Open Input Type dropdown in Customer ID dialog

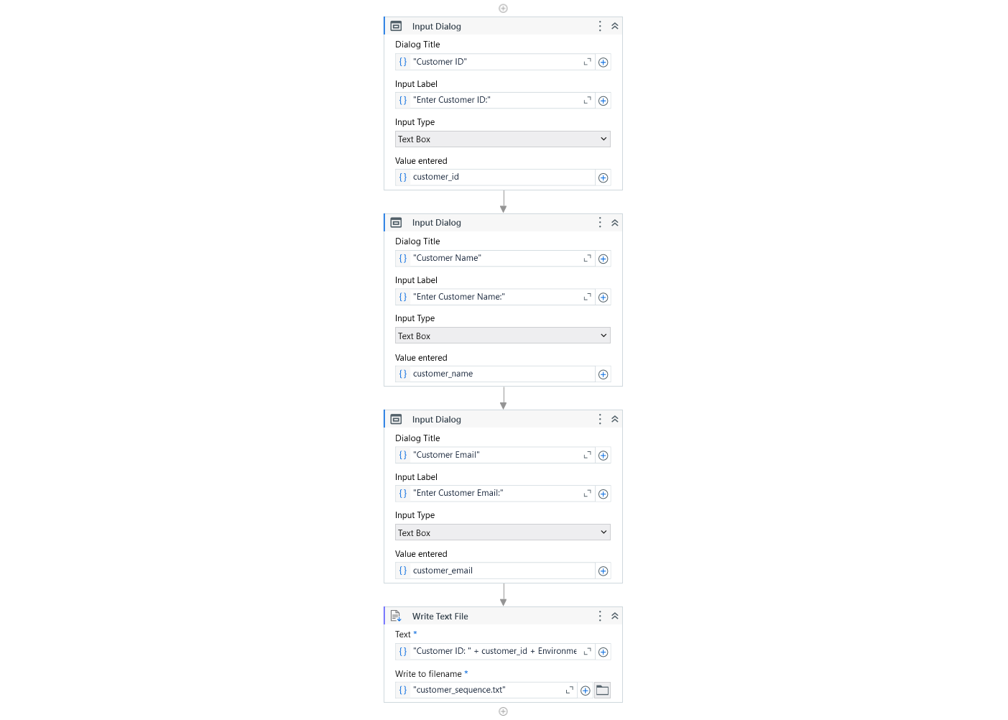point(503,139)
